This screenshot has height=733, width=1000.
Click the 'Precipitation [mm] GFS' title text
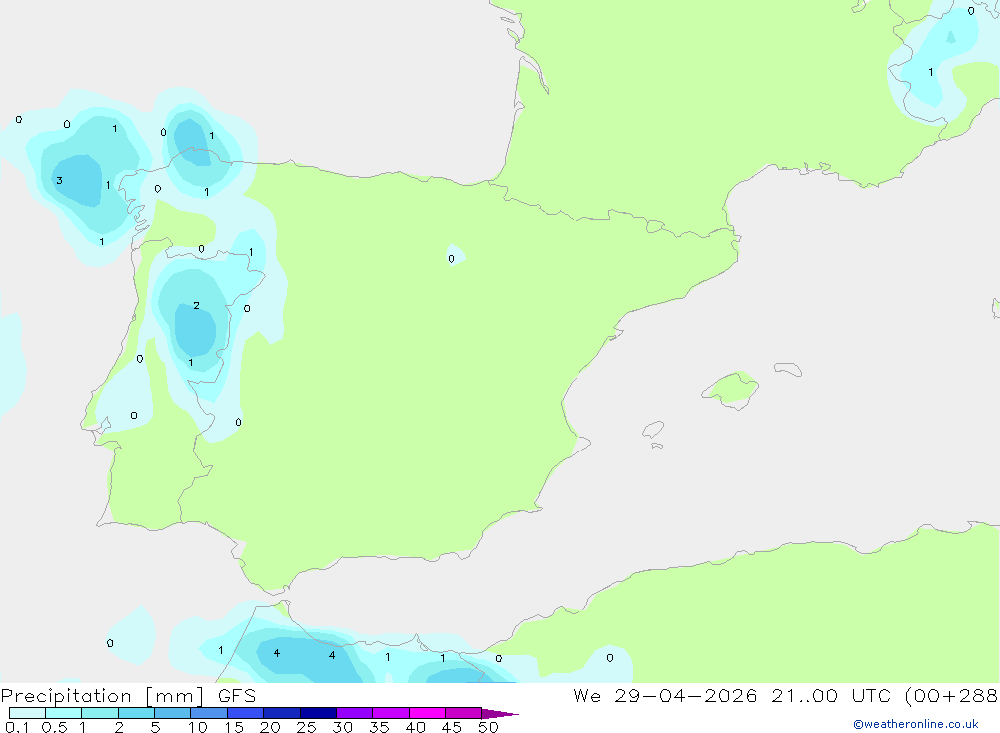[x=128, y=696]
